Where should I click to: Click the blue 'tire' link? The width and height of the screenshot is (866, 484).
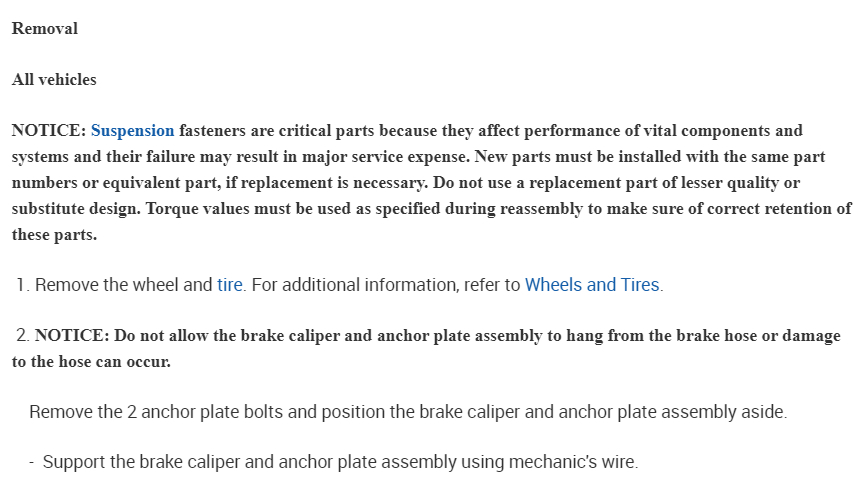click(x=230, y=285)
